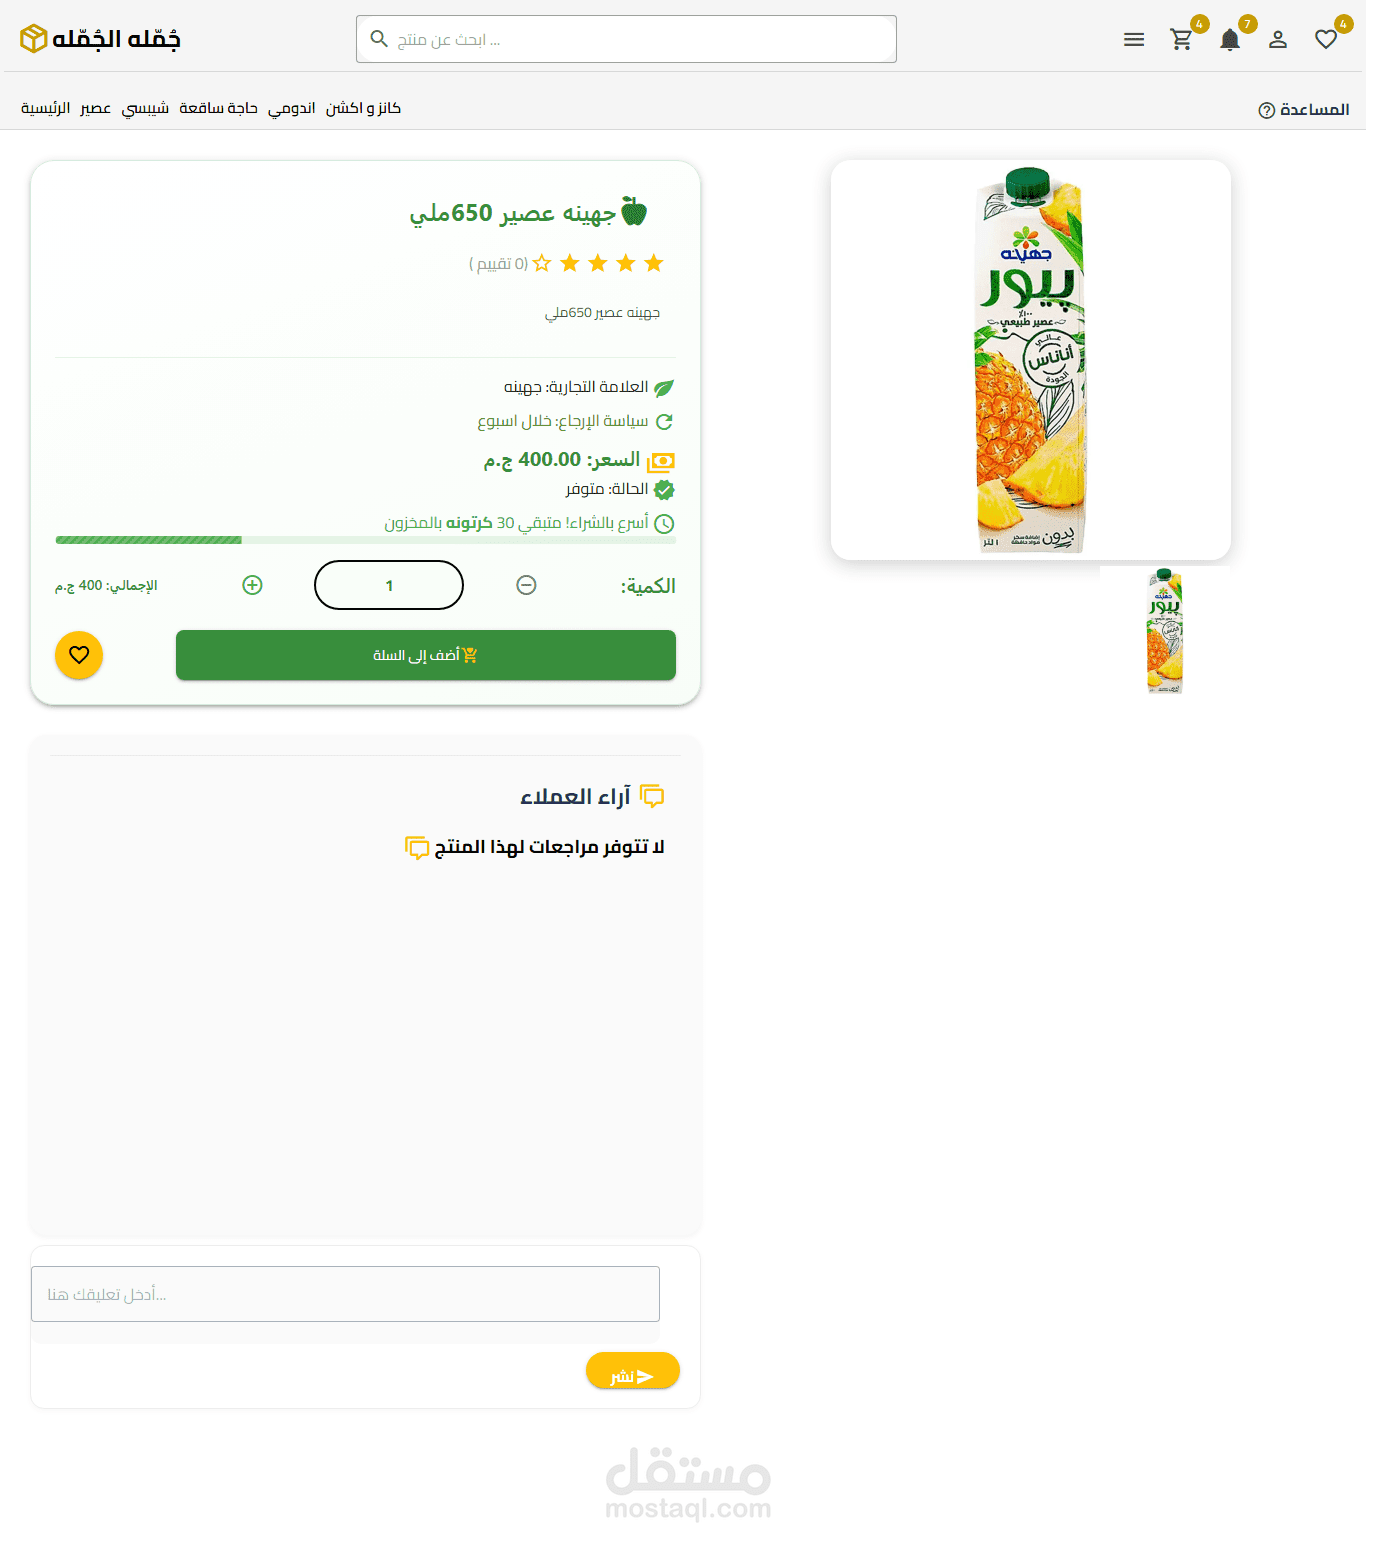This screenshot has height=1554, width=1378.
Task: Go to الرئيسية menu item
Action: [x=46, y=108]
